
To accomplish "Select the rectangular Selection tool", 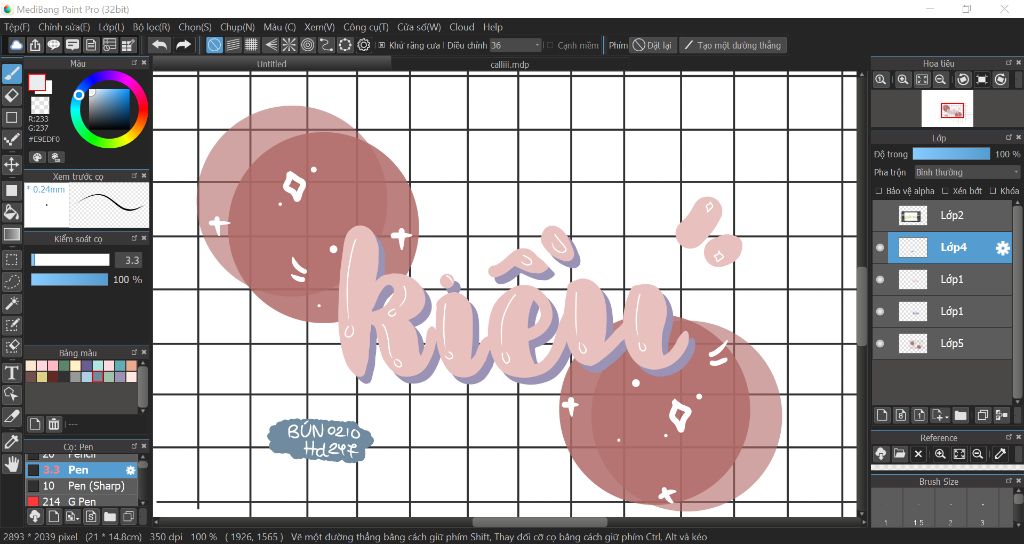I will click(x=12, y=259).
